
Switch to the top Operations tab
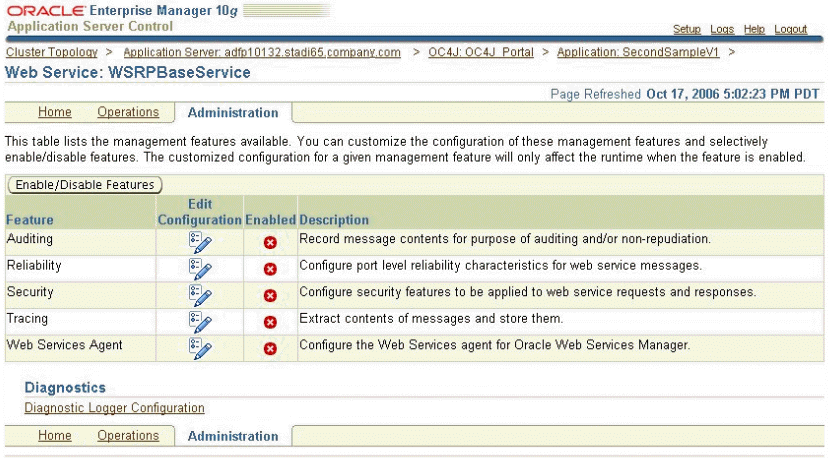[x=128, y=112]
